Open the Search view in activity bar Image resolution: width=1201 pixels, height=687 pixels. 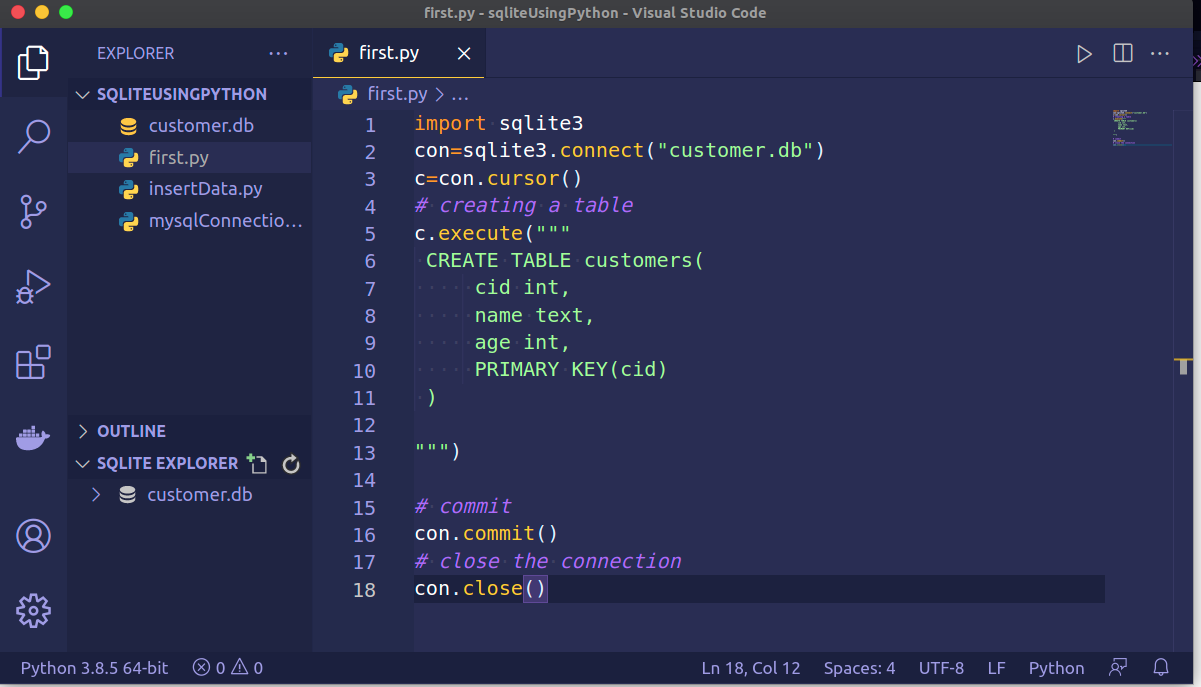point(33,136)
